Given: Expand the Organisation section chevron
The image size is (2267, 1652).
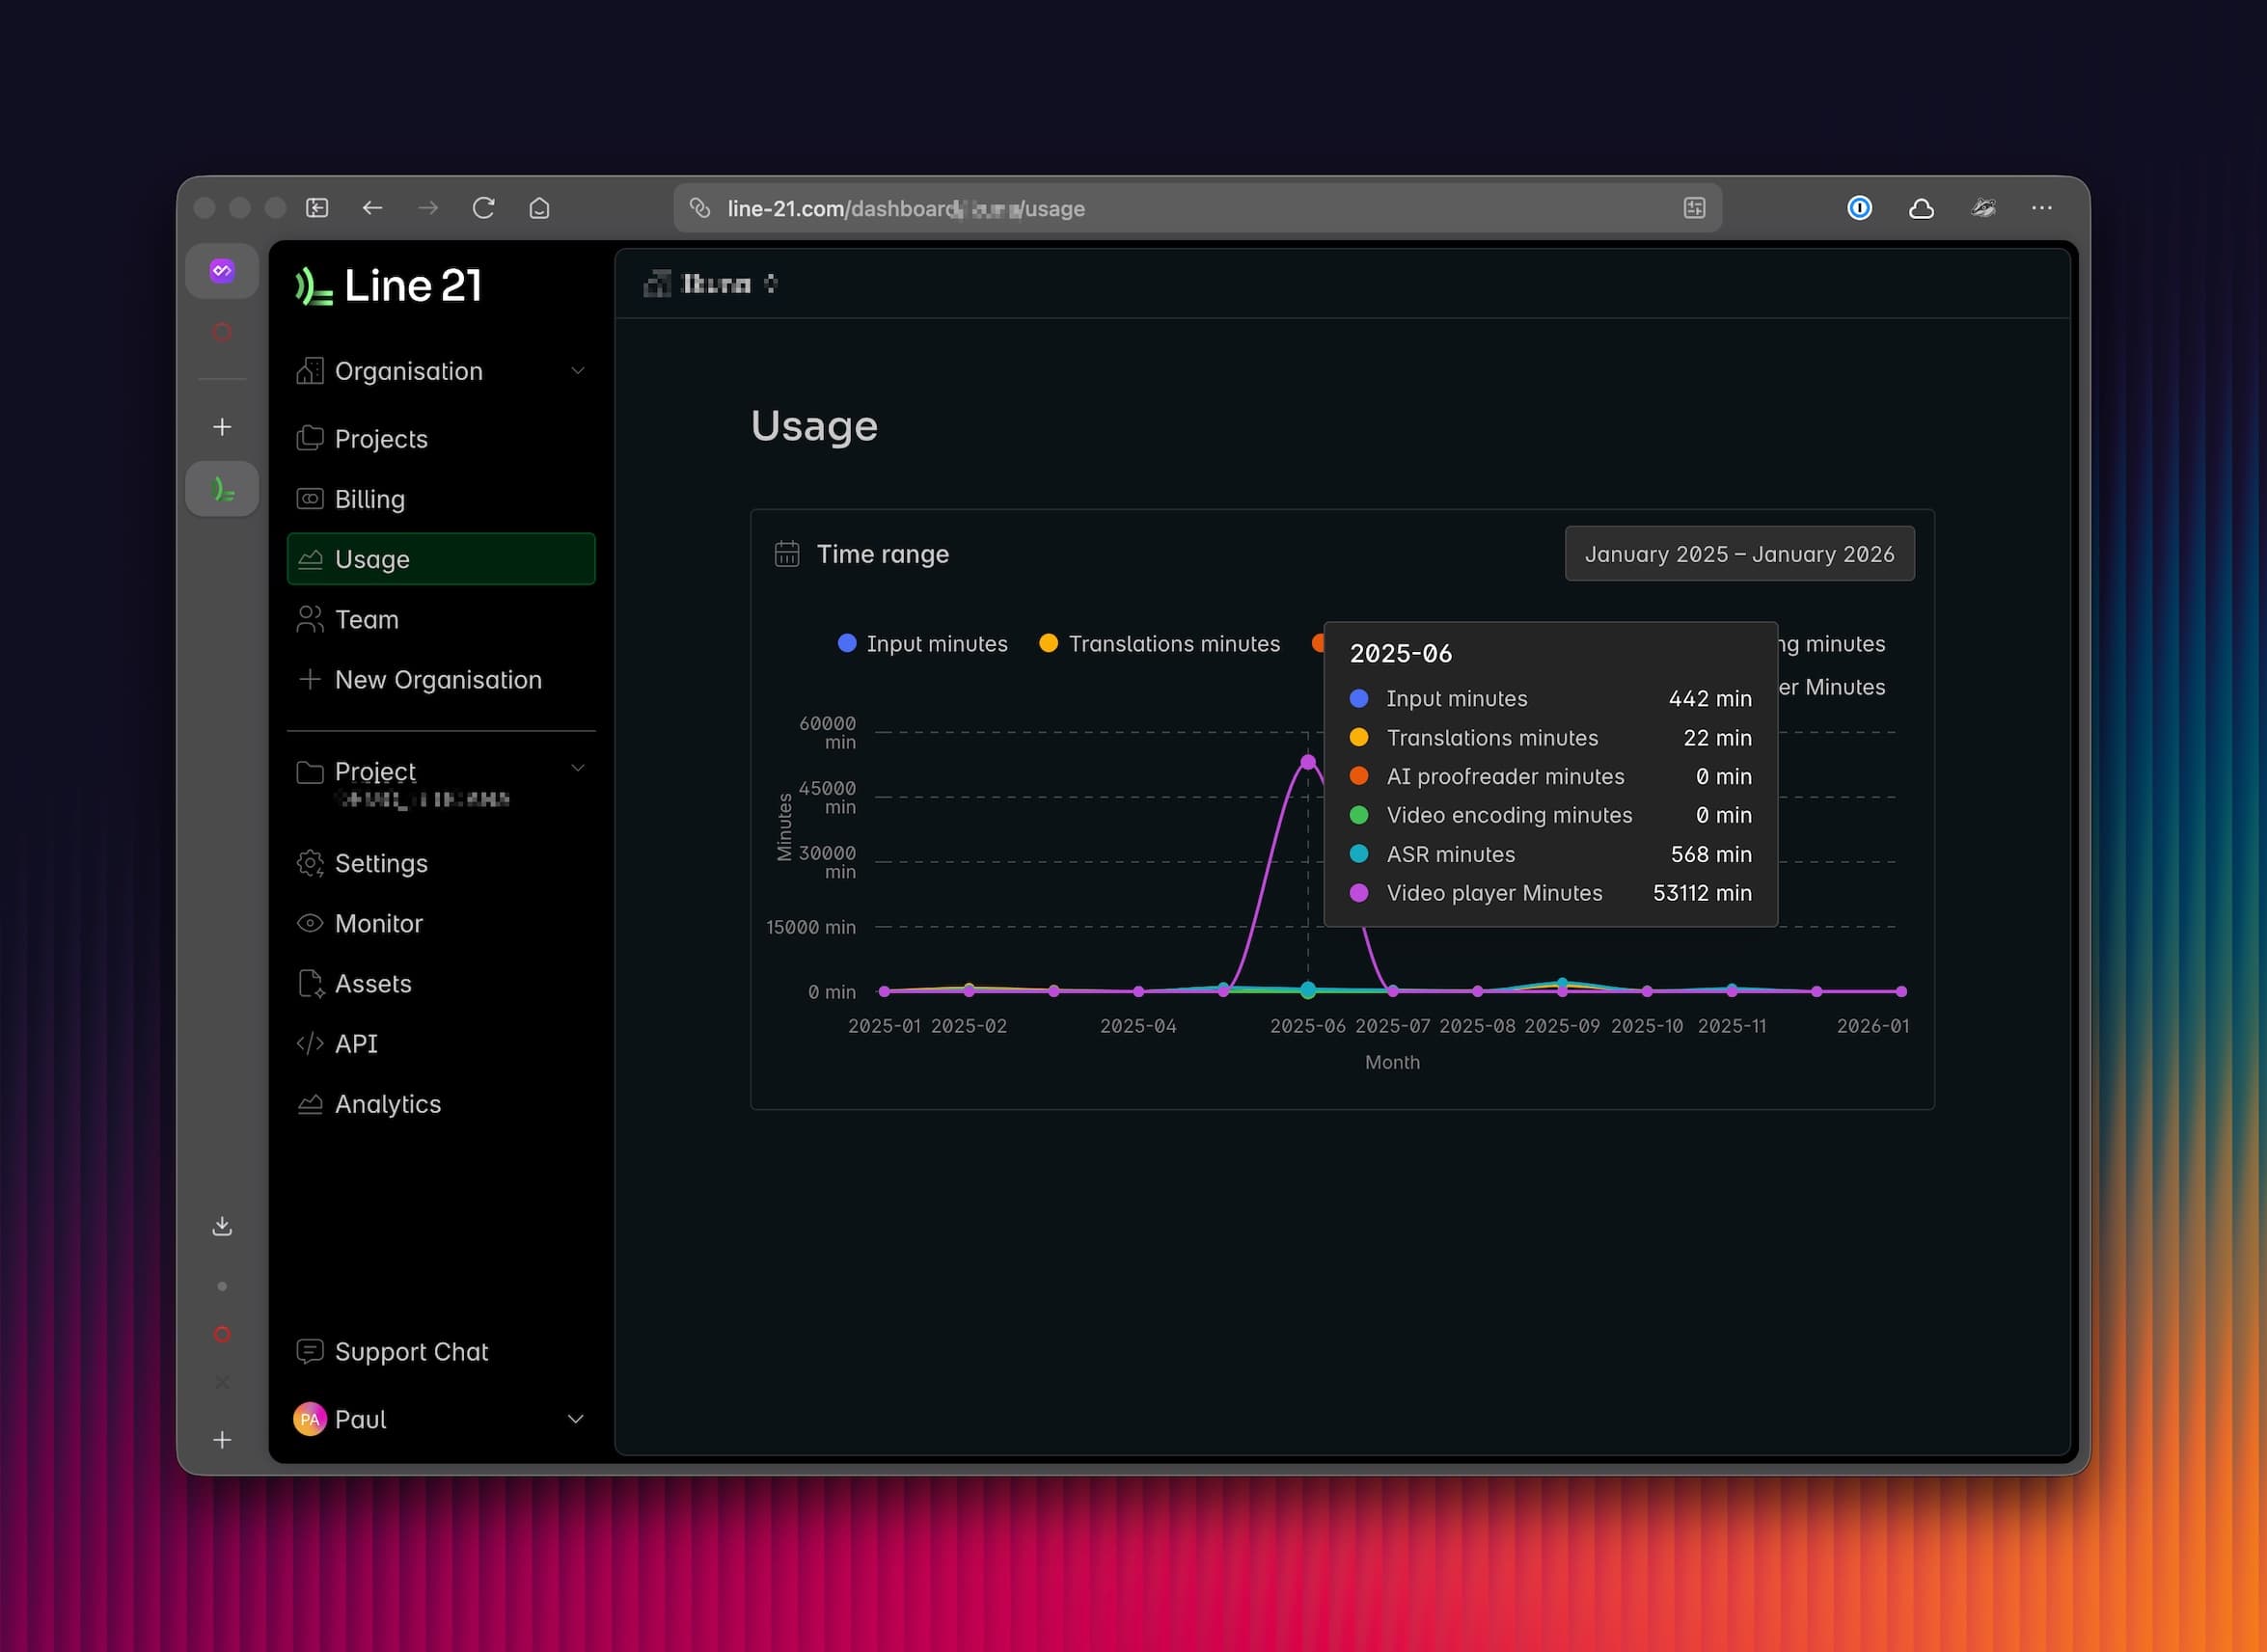Looking at the screenshot, I should [x=577, y=371].
